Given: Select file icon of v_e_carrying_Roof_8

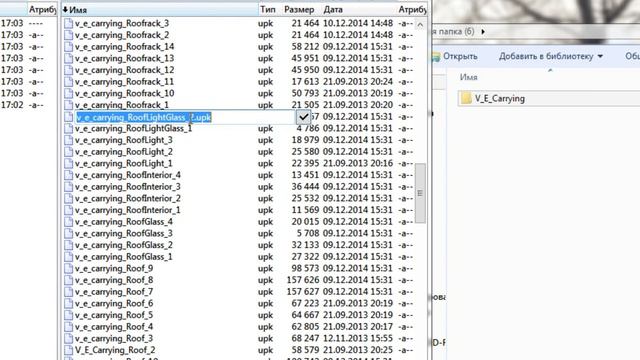Looking at the screenshot, I should coord(69,280).
